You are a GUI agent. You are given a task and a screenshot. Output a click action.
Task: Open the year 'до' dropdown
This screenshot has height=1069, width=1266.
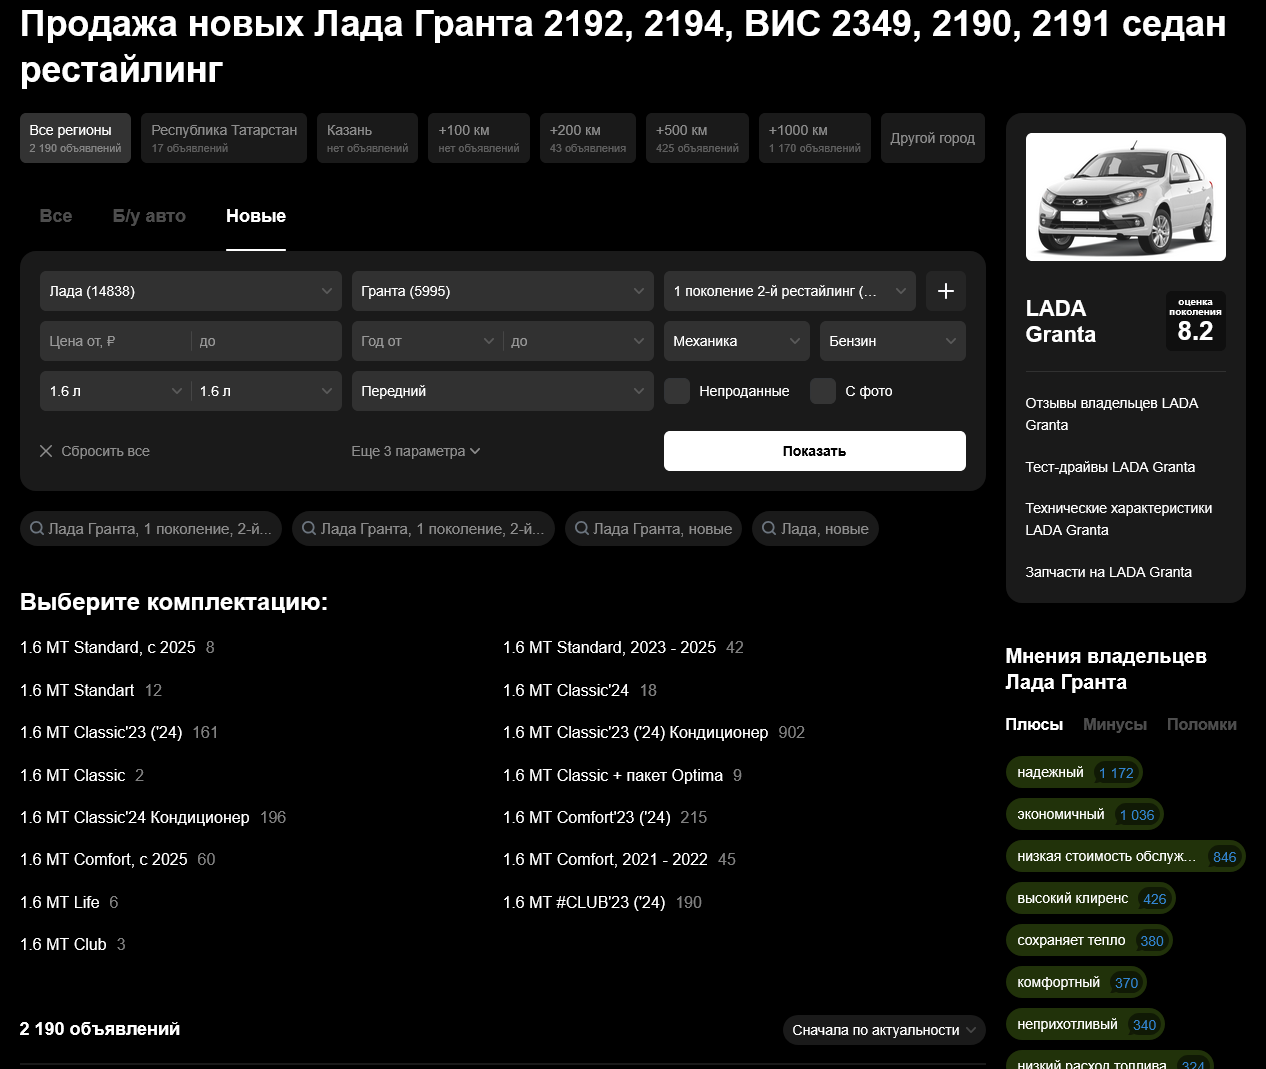click(578, 341)
